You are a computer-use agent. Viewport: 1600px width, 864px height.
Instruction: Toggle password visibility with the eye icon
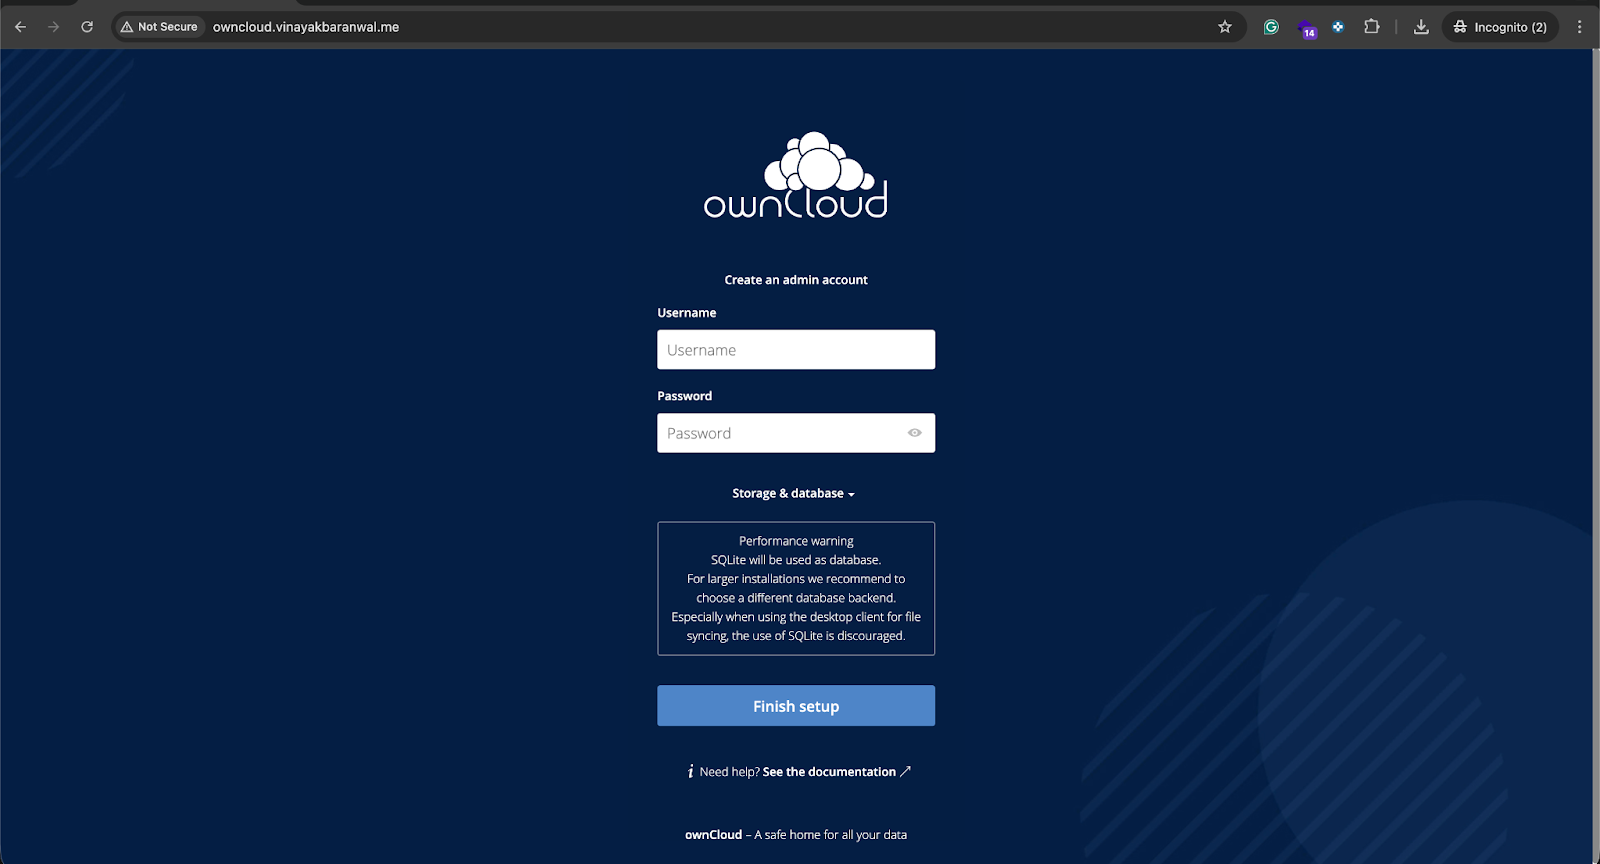pos(914,433)
